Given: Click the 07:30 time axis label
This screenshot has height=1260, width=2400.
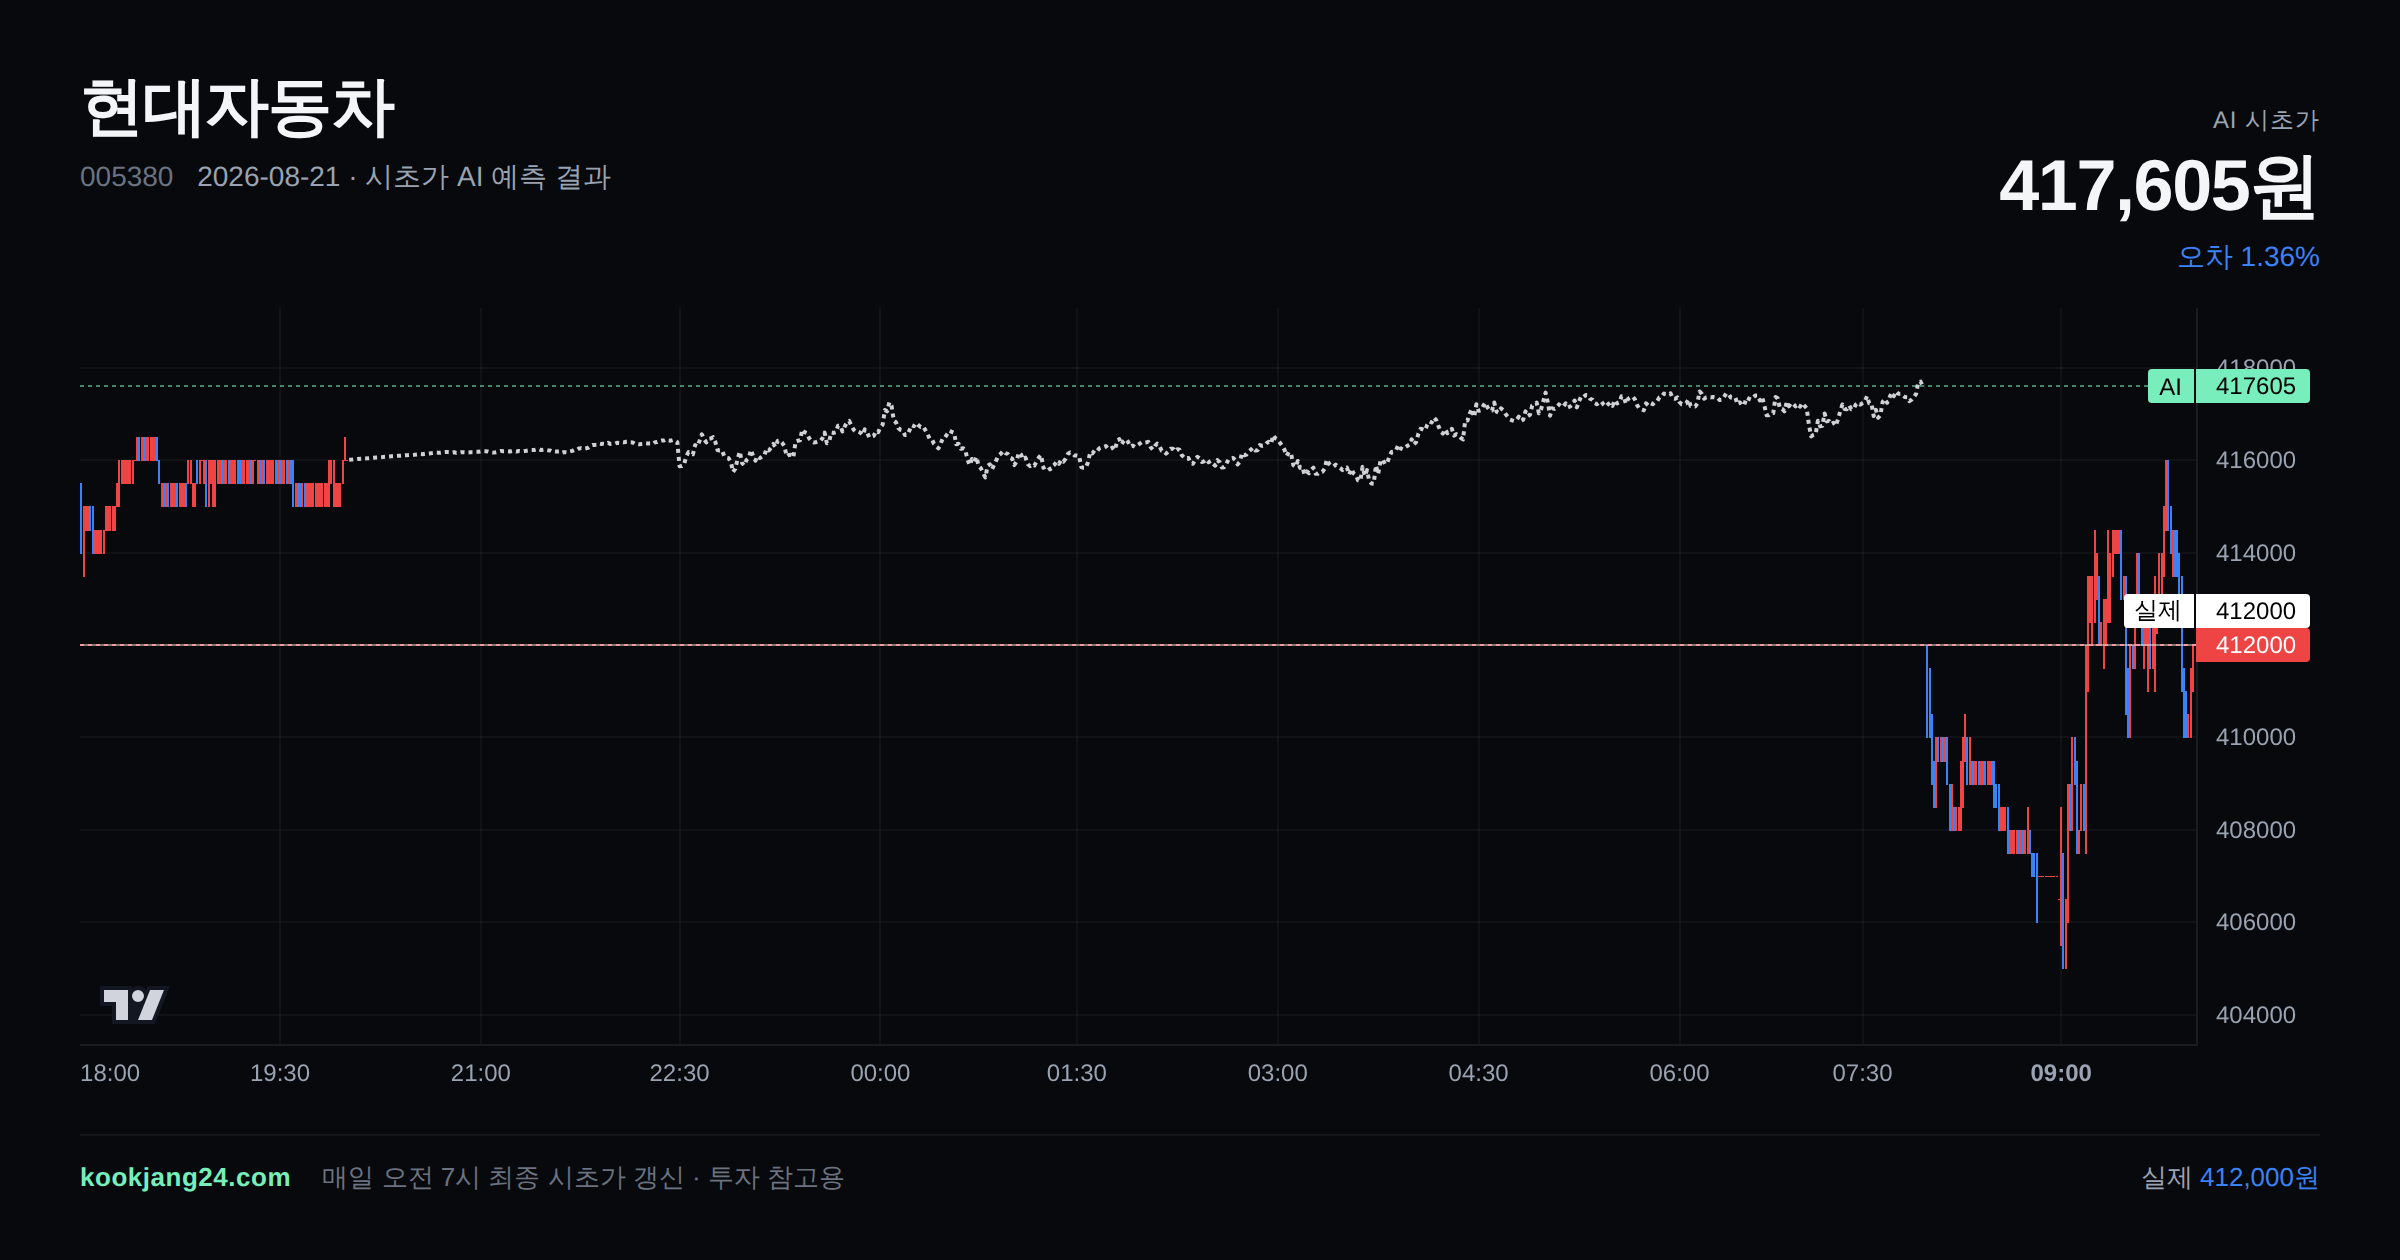Looking at the screenshot, I should [x=1863, y=1073].
